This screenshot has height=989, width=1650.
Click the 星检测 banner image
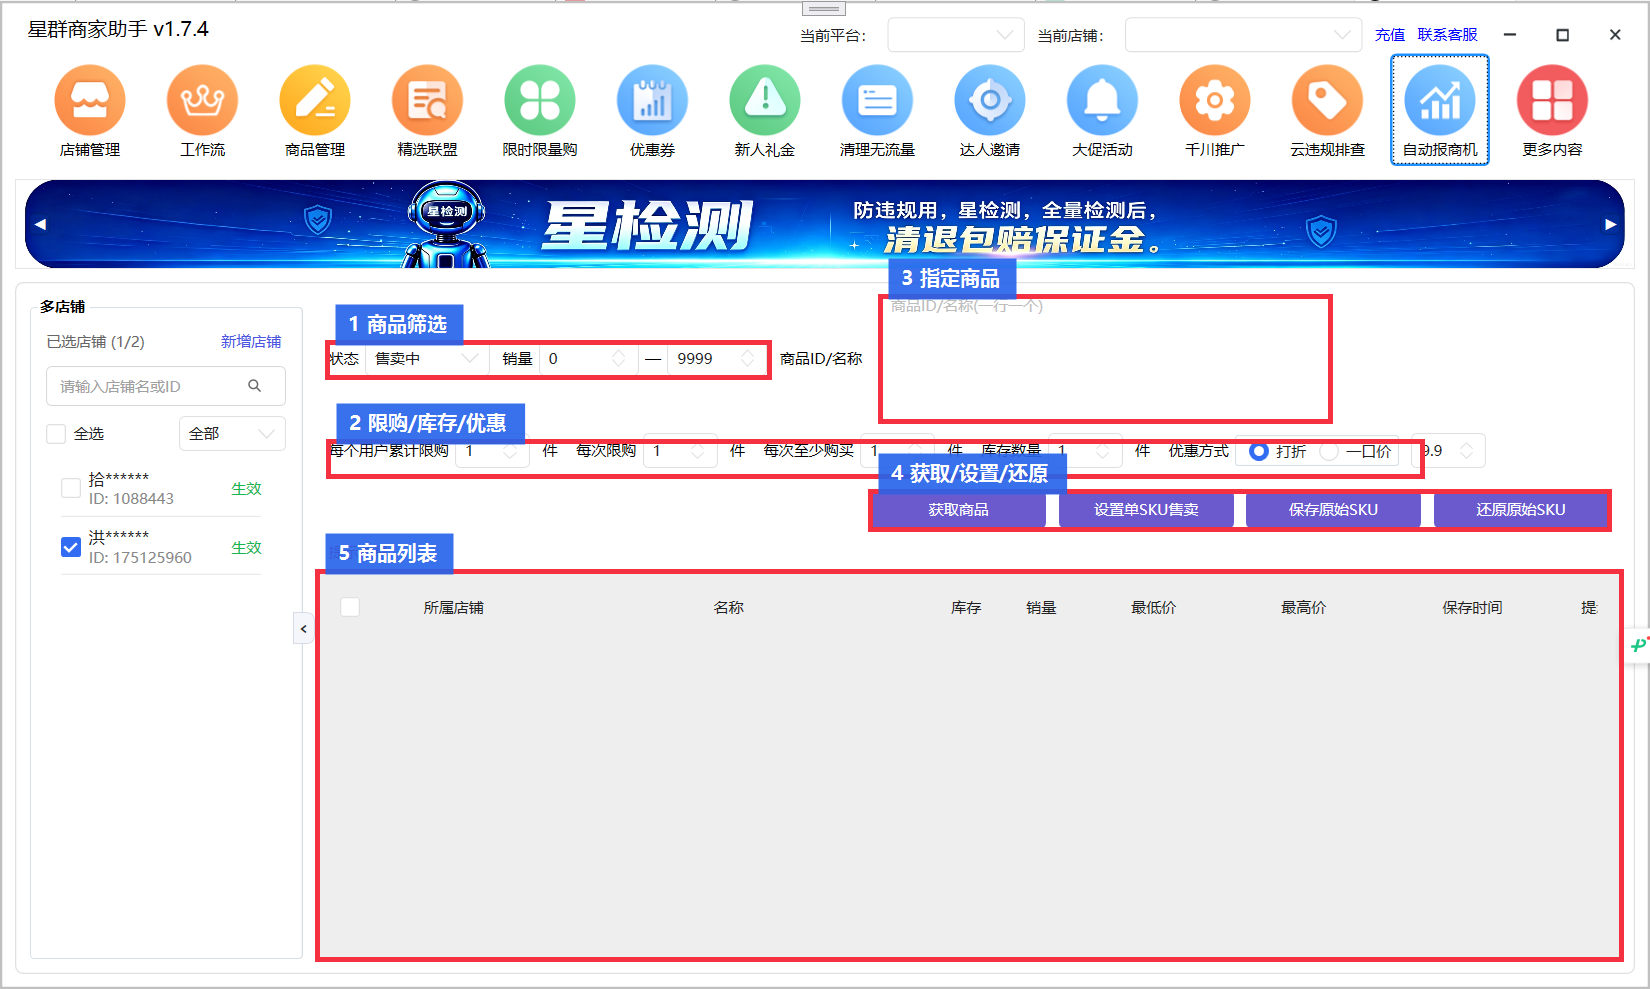(825, 224)
